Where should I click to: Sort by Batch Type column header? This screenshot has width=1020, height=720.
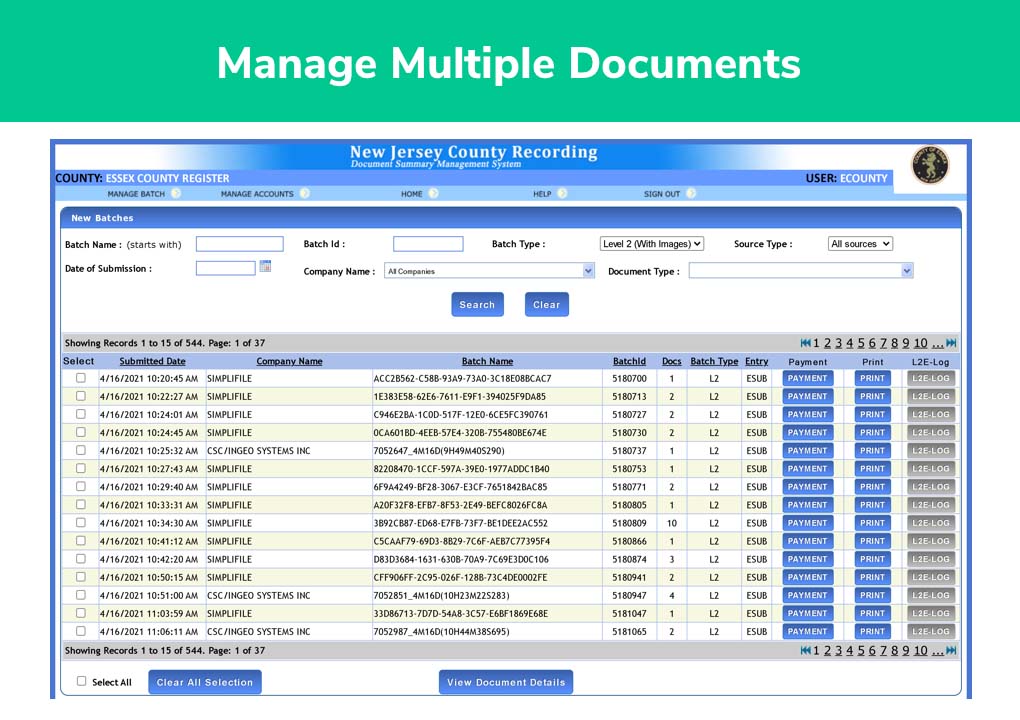[714, 361]
